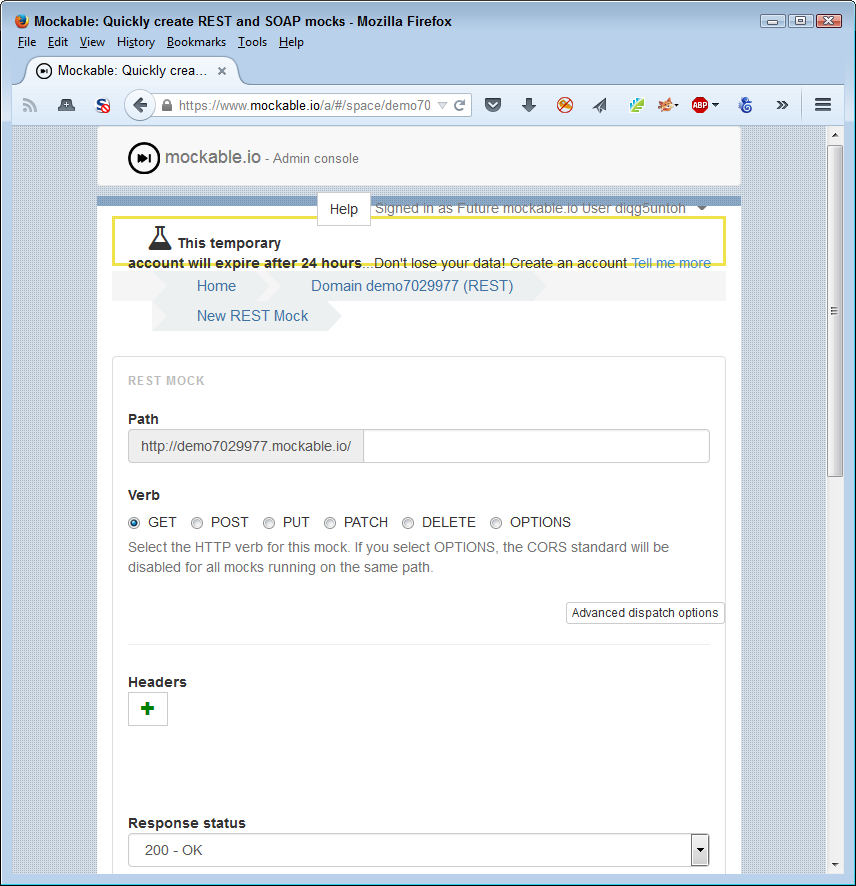Image resolution: width=856 pixels, height=886 pixels.
Task: Add a new header using the green plus icon
Action: (x=147, y=709)
